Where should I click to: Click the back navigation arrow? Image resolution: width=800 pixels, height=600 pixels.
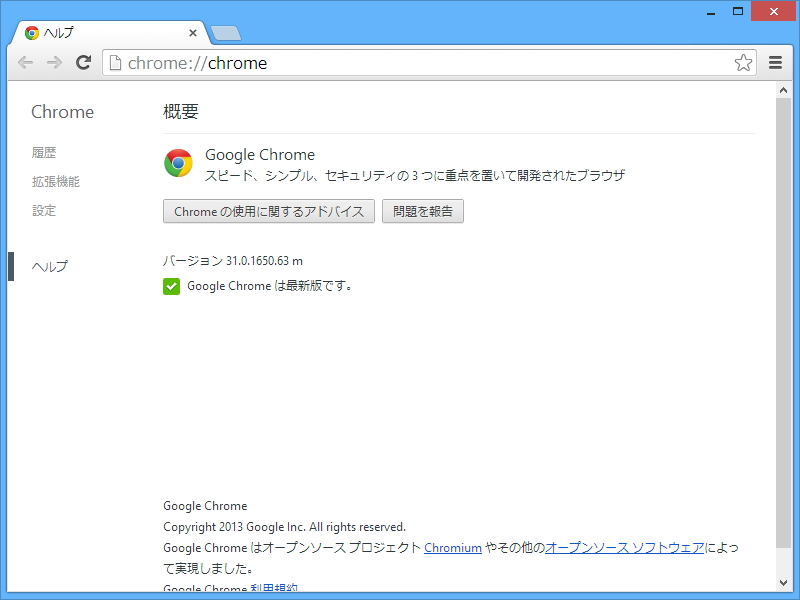(x=25, y=62)
